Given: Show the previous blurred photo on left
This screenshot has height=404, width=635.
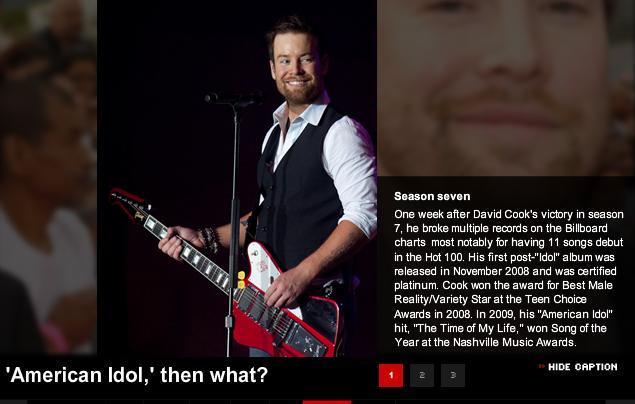Looking at the screenshot, I should 48,177.
